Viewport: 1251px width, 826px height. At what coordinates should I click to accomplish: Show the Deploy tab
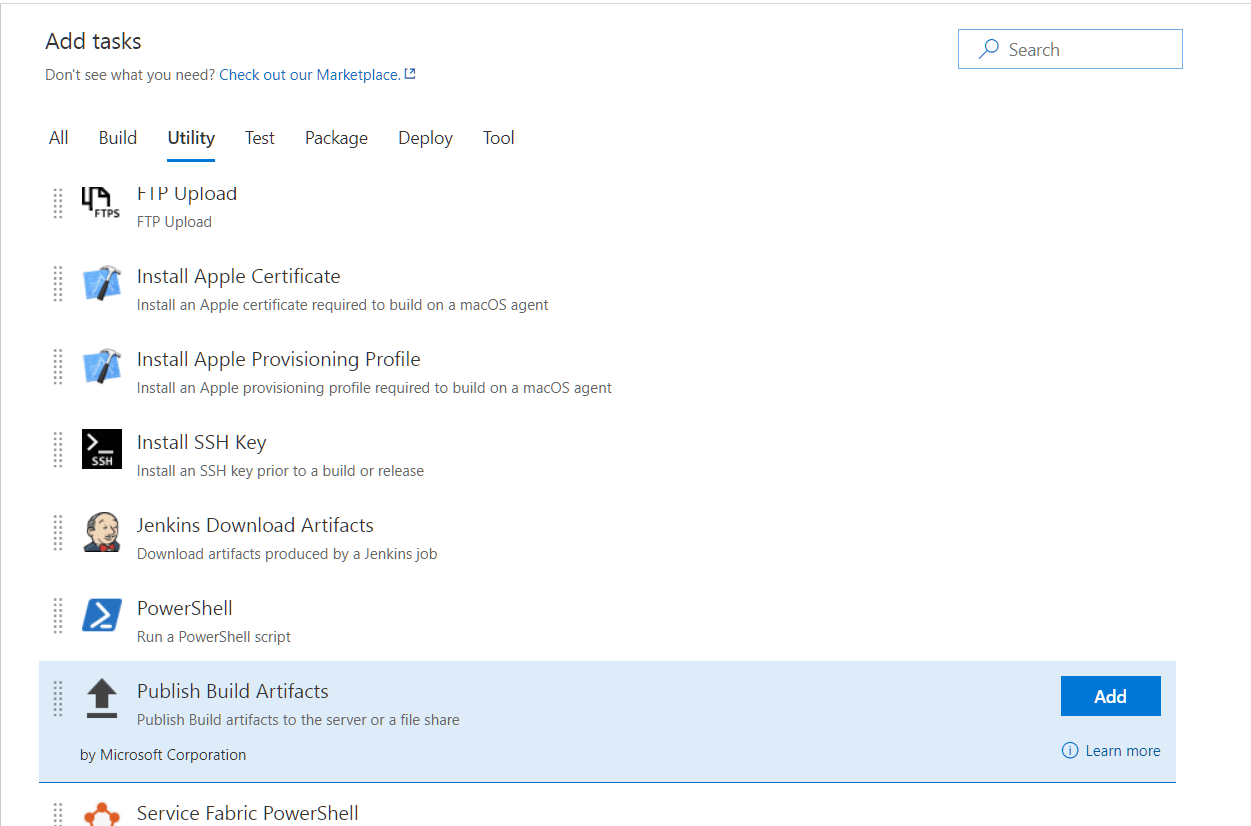point(425,138)
